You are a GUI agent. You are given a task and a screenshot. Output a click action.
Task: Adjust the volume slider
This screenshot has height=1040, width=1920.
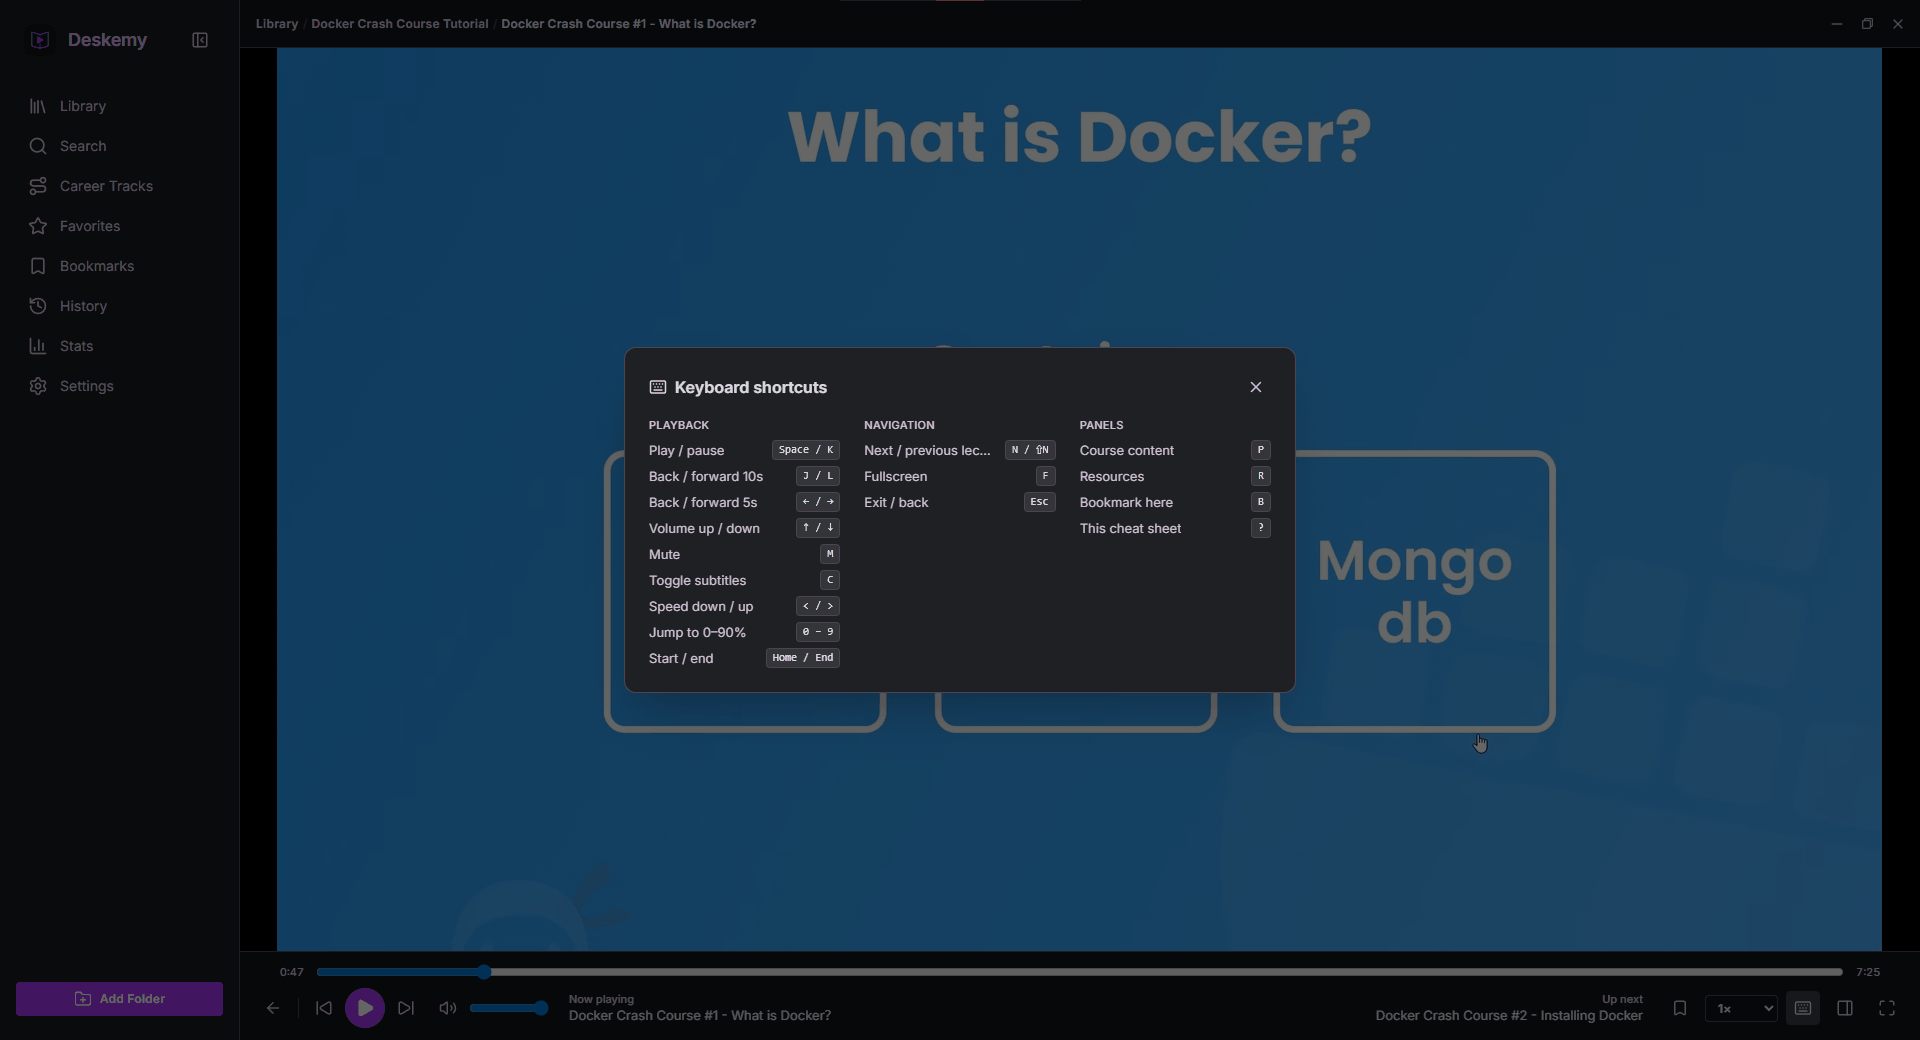(x=509, y=1008)
